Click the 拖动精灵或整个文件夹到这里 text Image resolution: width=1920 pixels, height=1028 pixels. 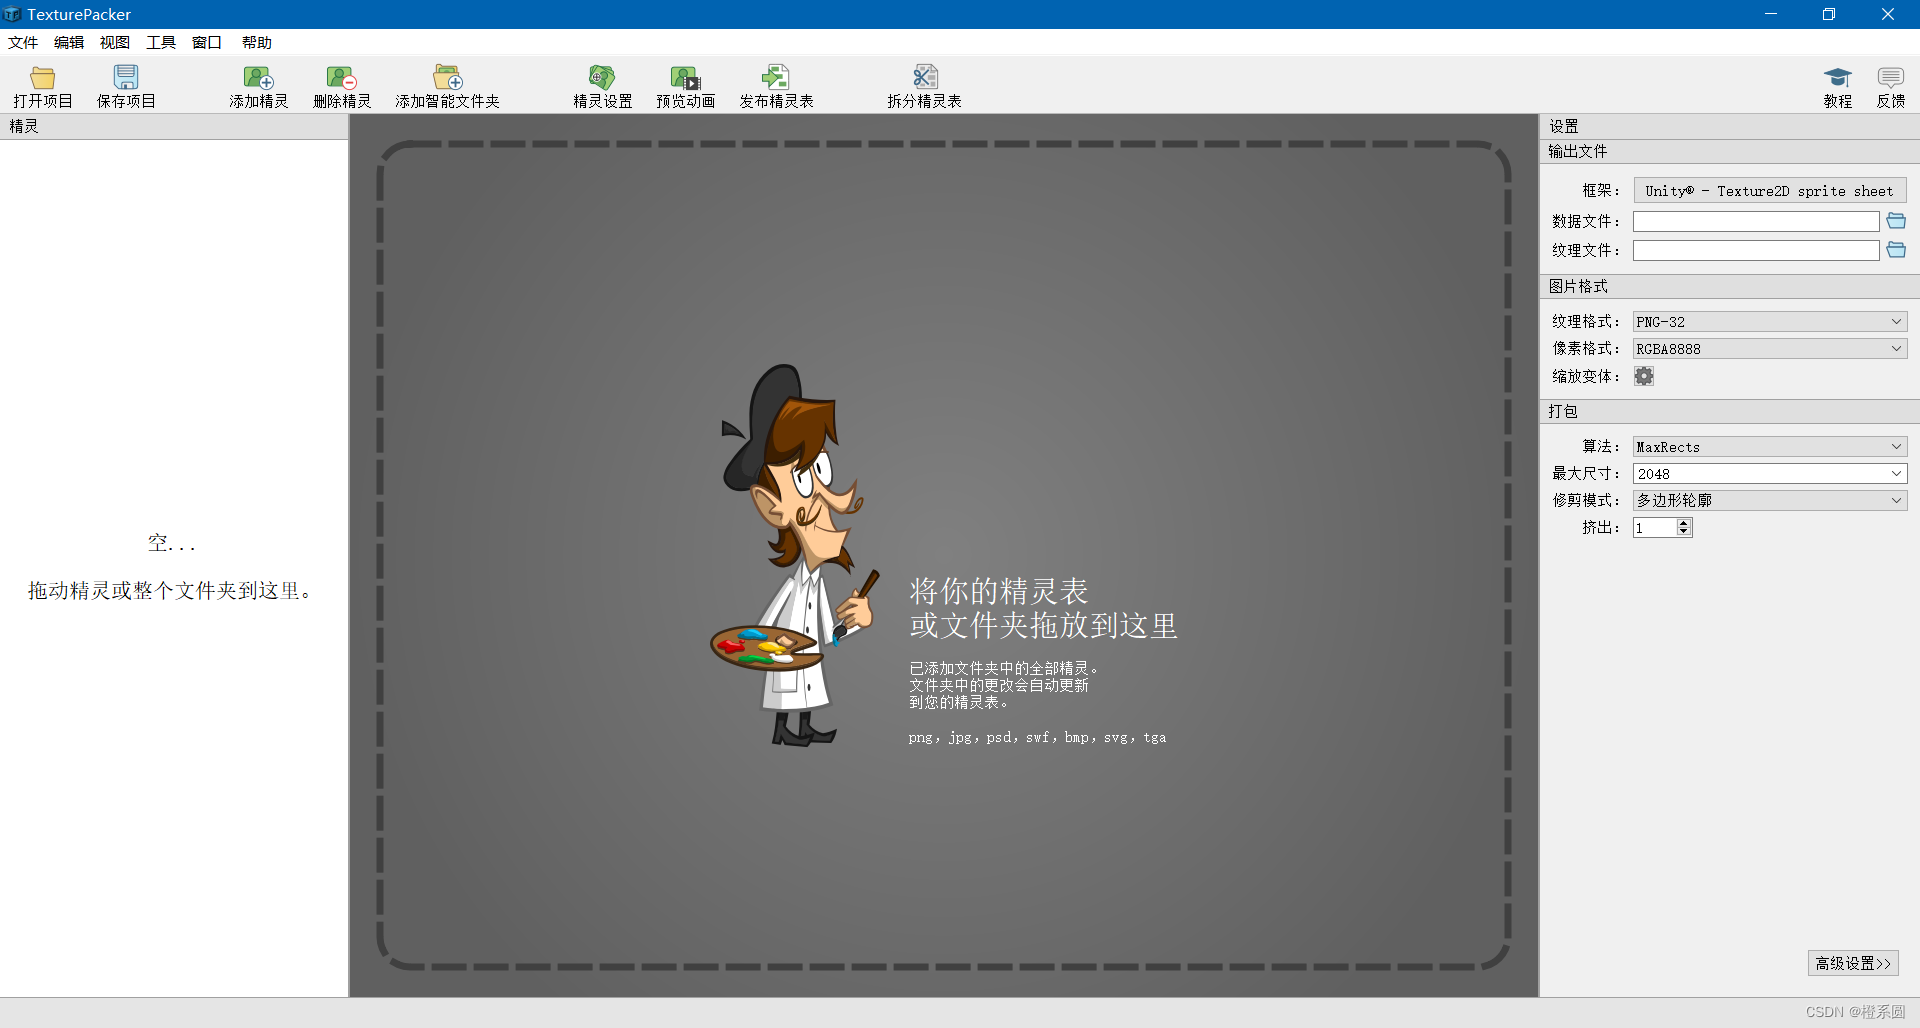[169, 591]
